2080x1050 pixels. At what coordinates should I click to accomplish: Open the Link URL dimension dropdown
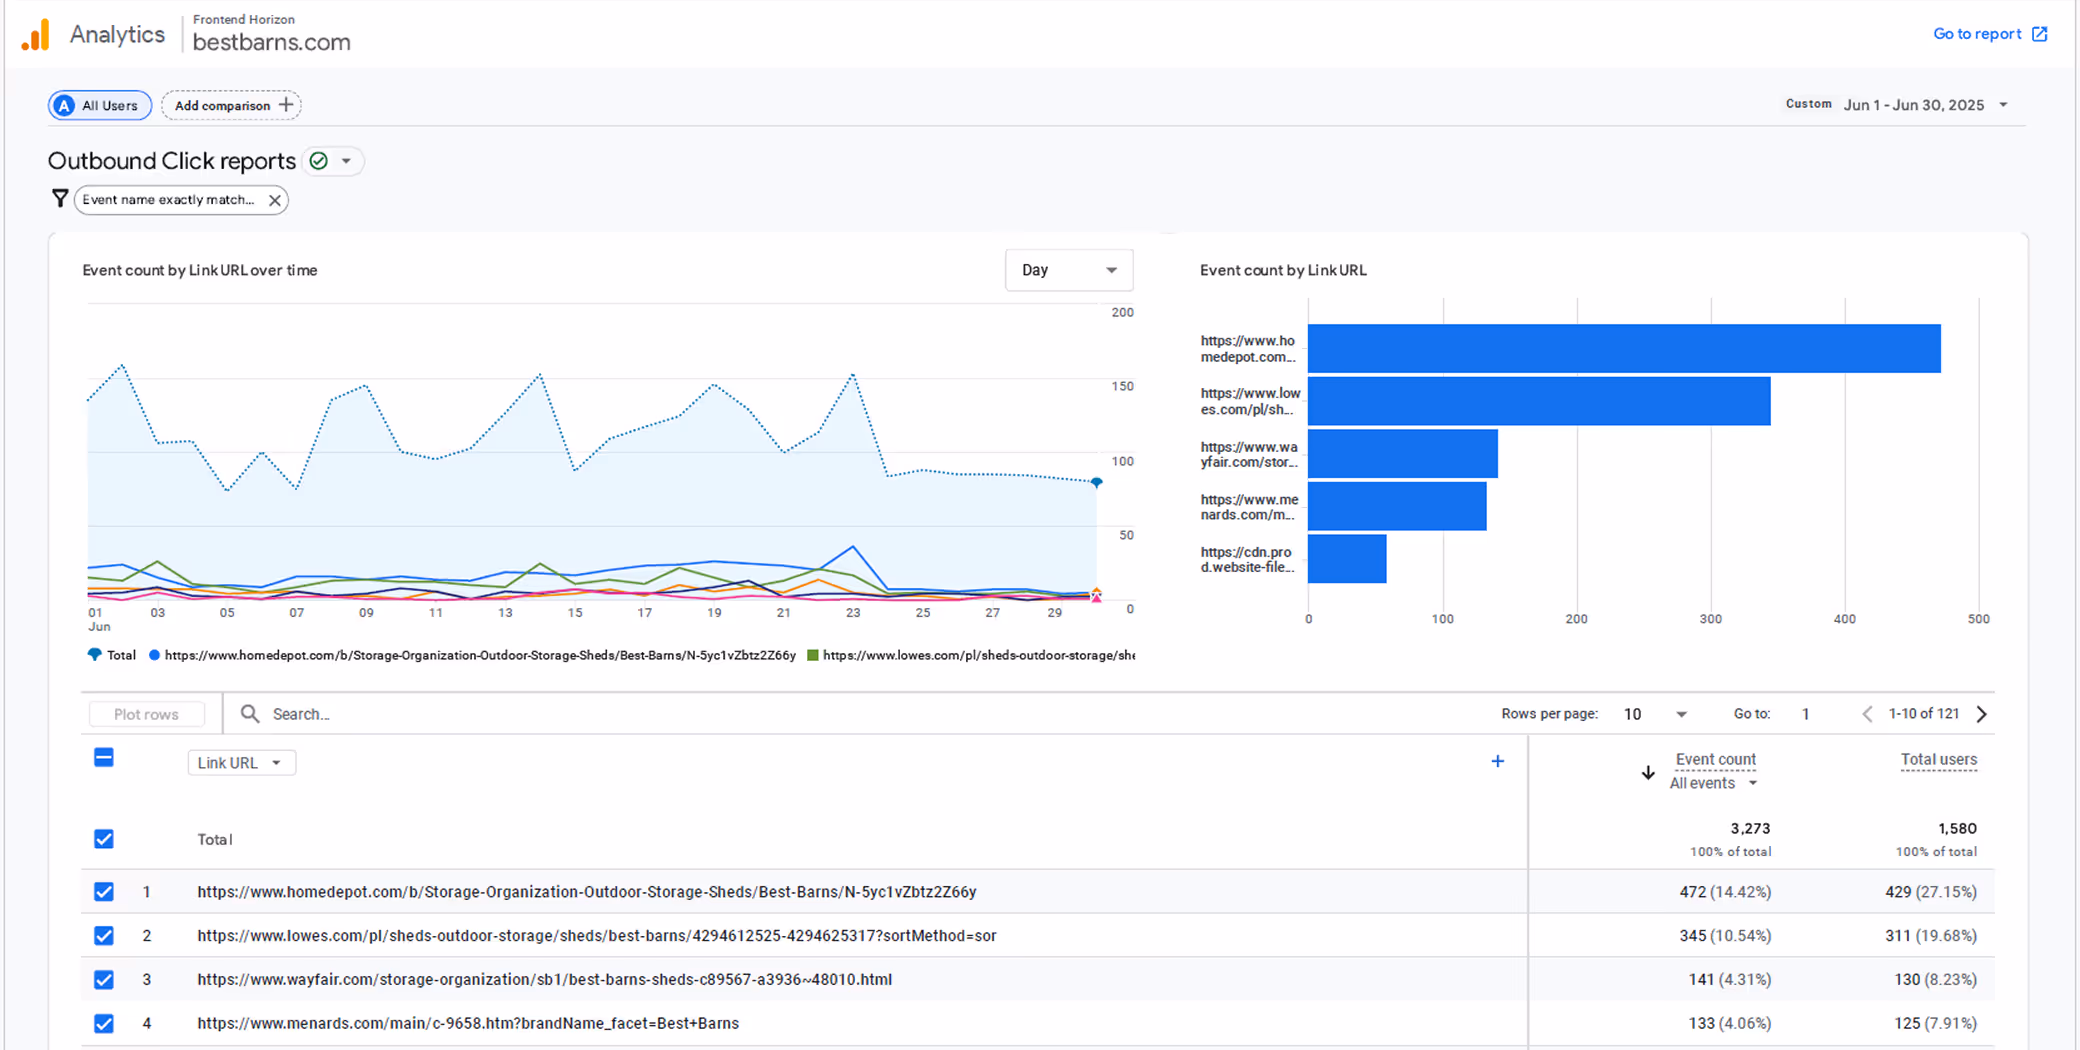pos(241,763)
